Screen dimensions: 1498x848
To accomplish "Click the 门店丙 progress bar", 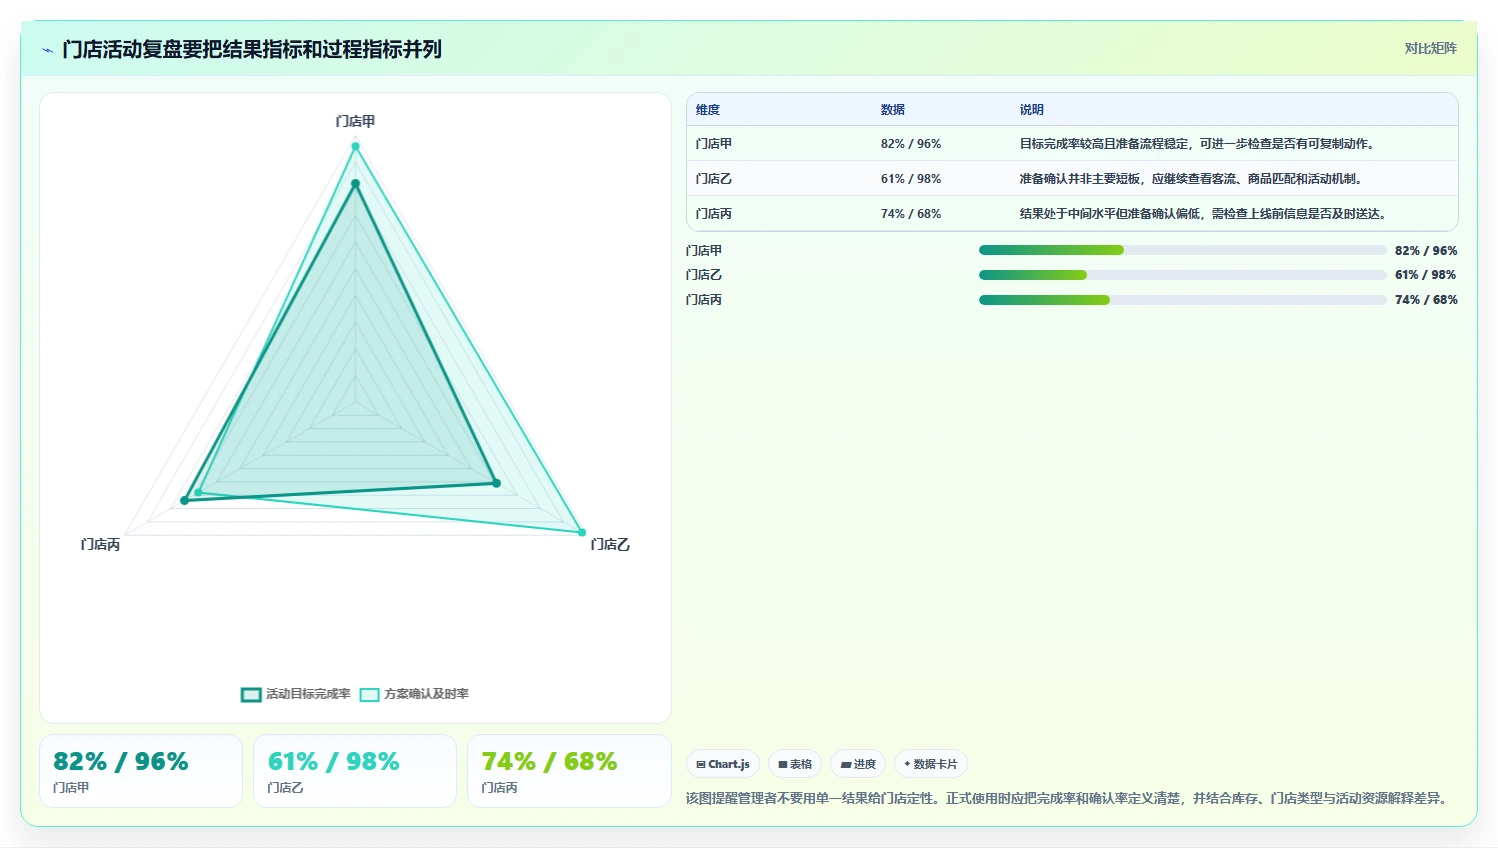I will point(1183,300).
